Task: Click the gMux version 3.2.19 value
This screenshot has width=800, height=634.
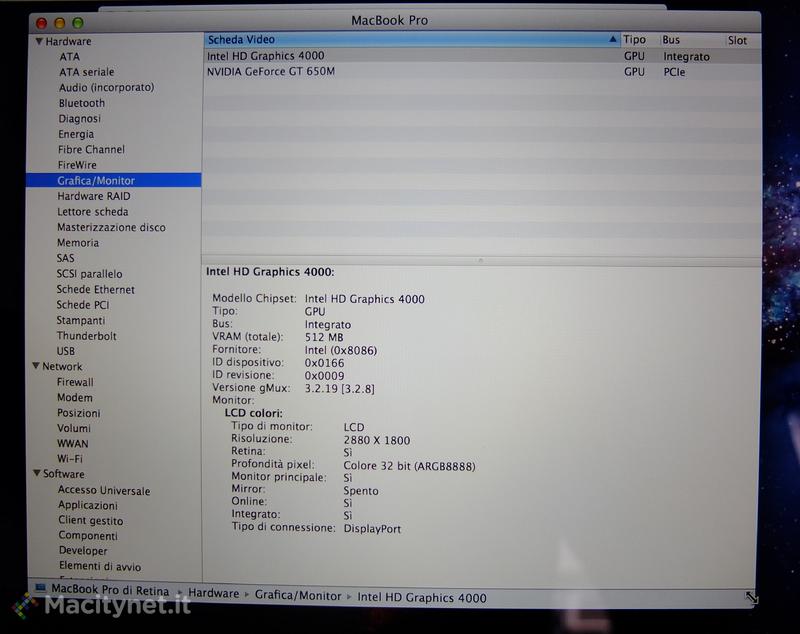Action: (339, 389)
